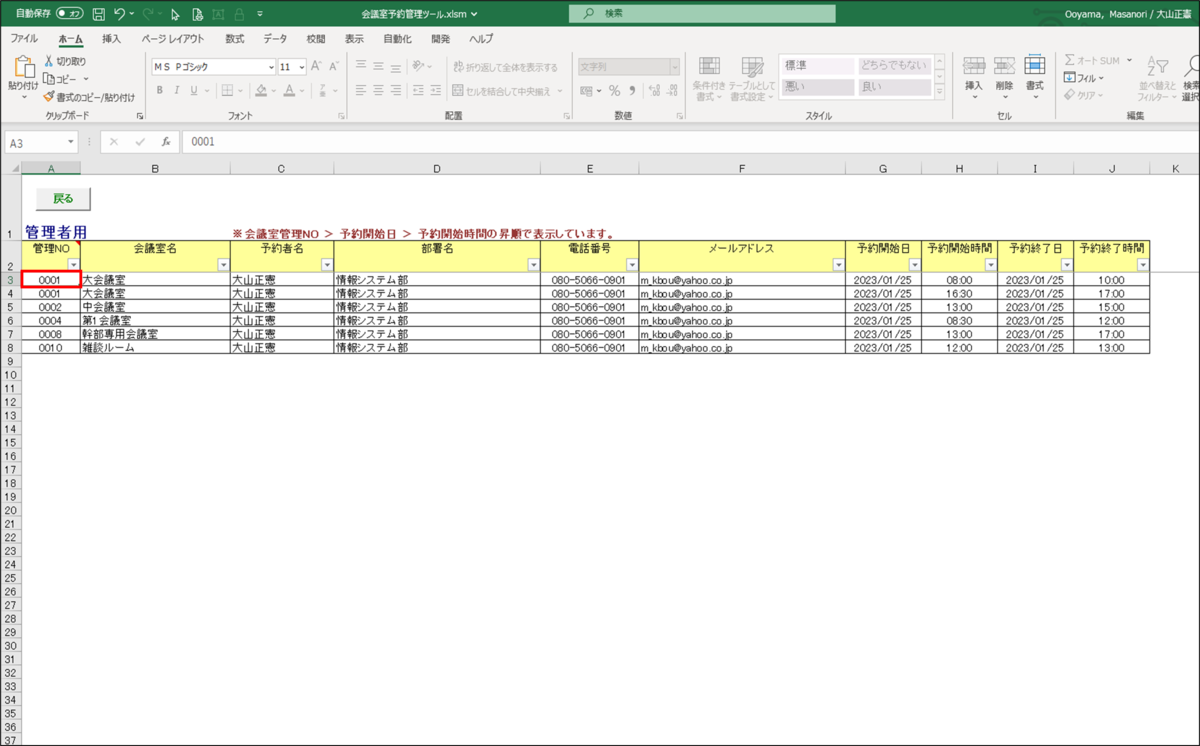Click the Percent style icon
Image resolution: width=1200 pixels, height=746 pixels.
pyautogui.click(x=614, y=90)
